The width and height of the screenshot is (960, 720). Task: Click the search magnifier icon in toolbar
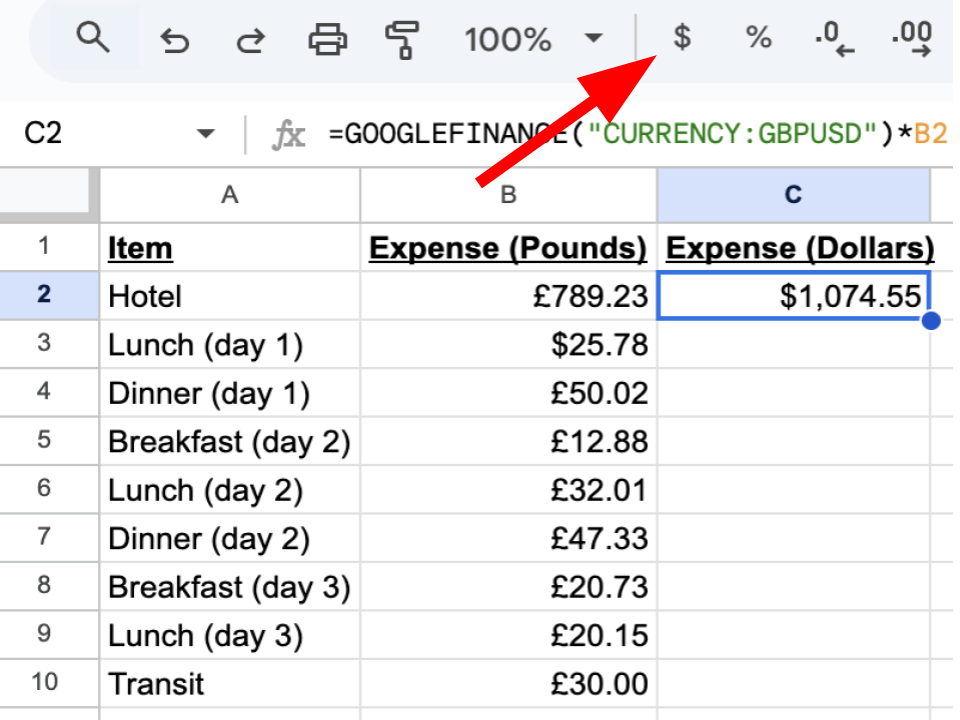tap(93, 39)
